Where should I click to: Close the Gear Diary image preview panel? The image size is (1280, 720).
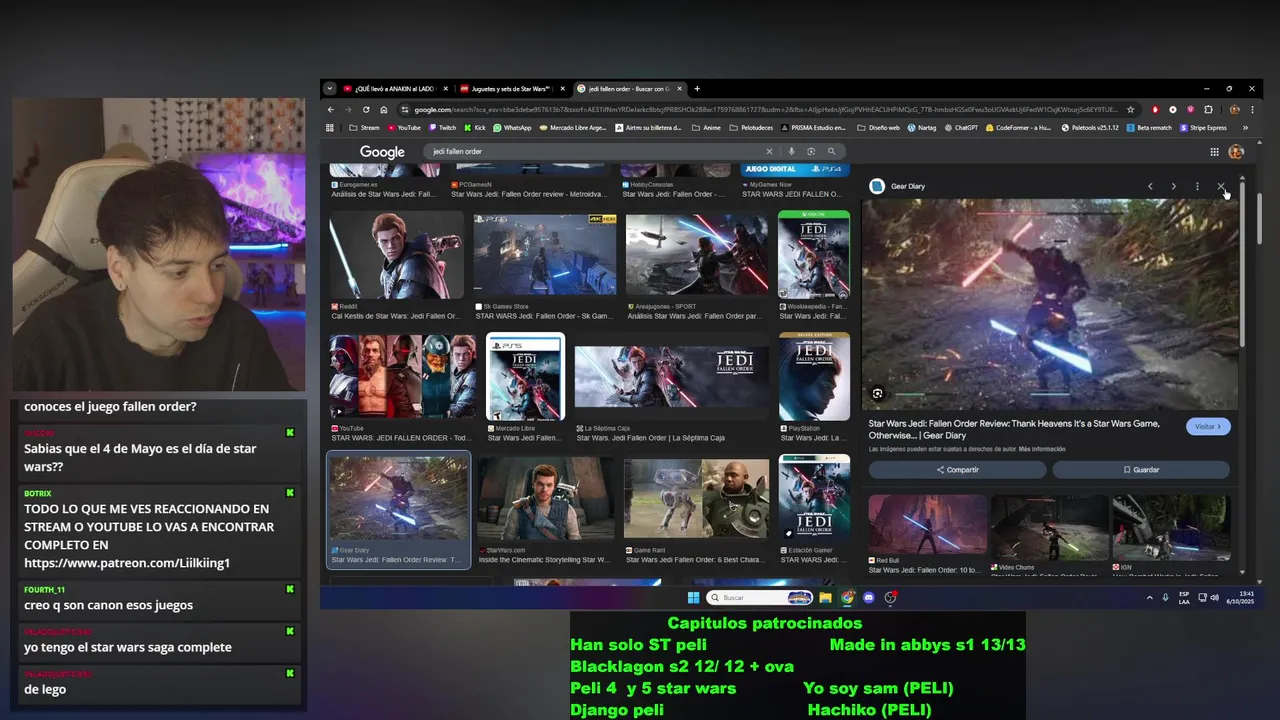point(1220,186)
